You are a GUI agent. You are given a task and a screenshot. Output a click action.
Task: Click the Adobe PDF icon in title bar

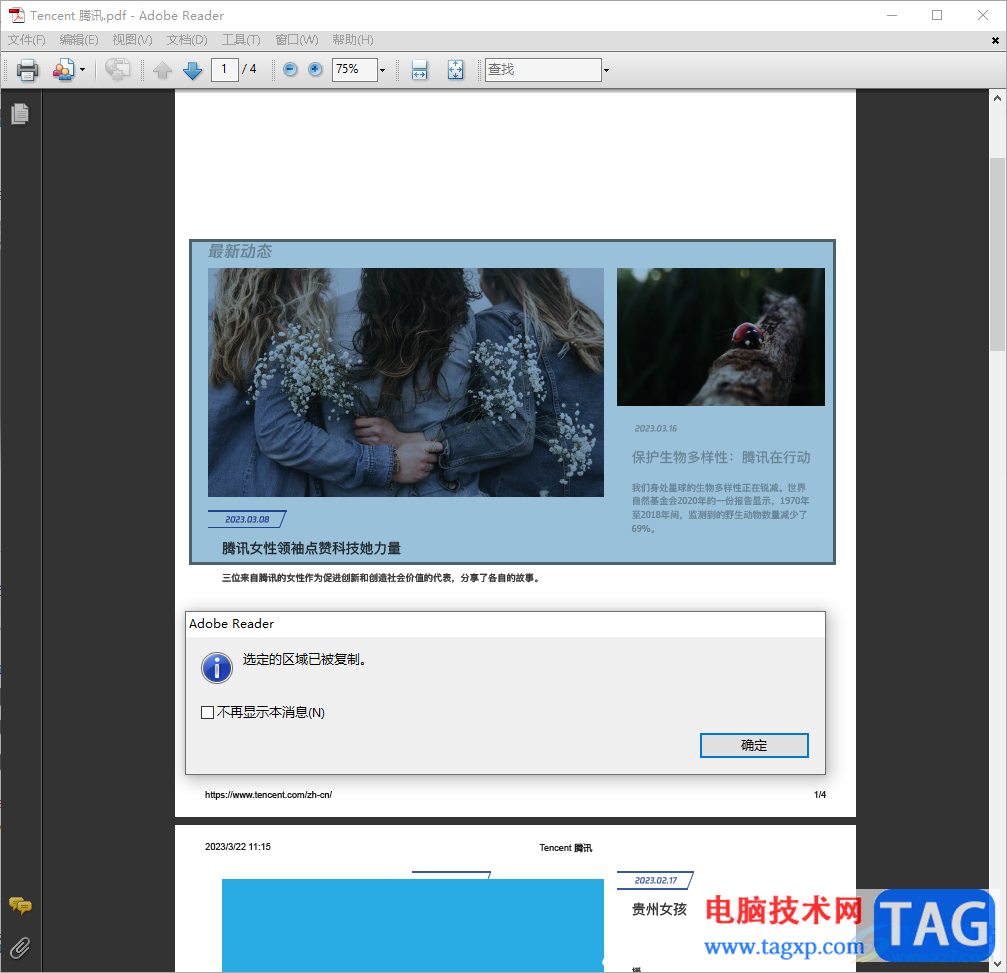pos(17,15)
